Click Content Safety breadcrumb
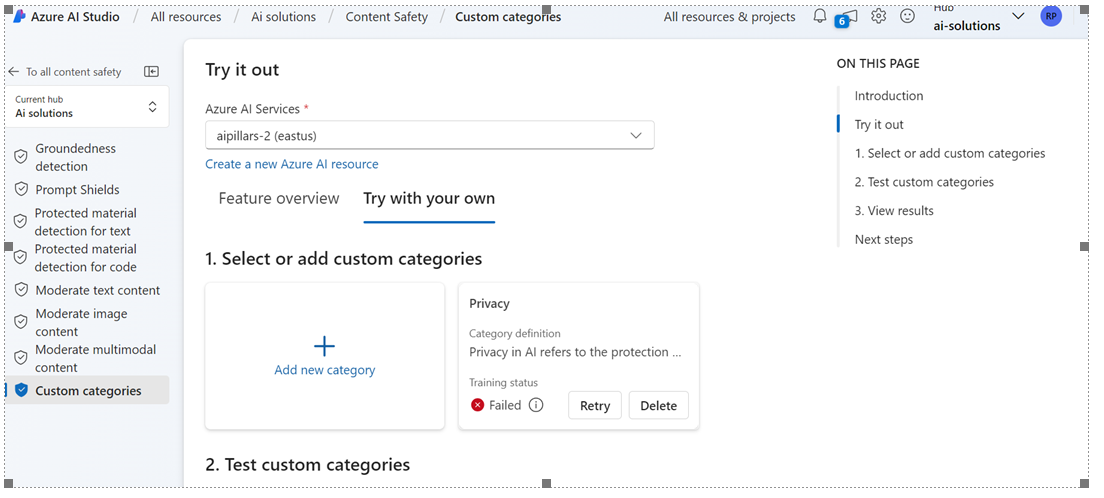This screenshot has width=1104, height=498. [x=387, y=17]
